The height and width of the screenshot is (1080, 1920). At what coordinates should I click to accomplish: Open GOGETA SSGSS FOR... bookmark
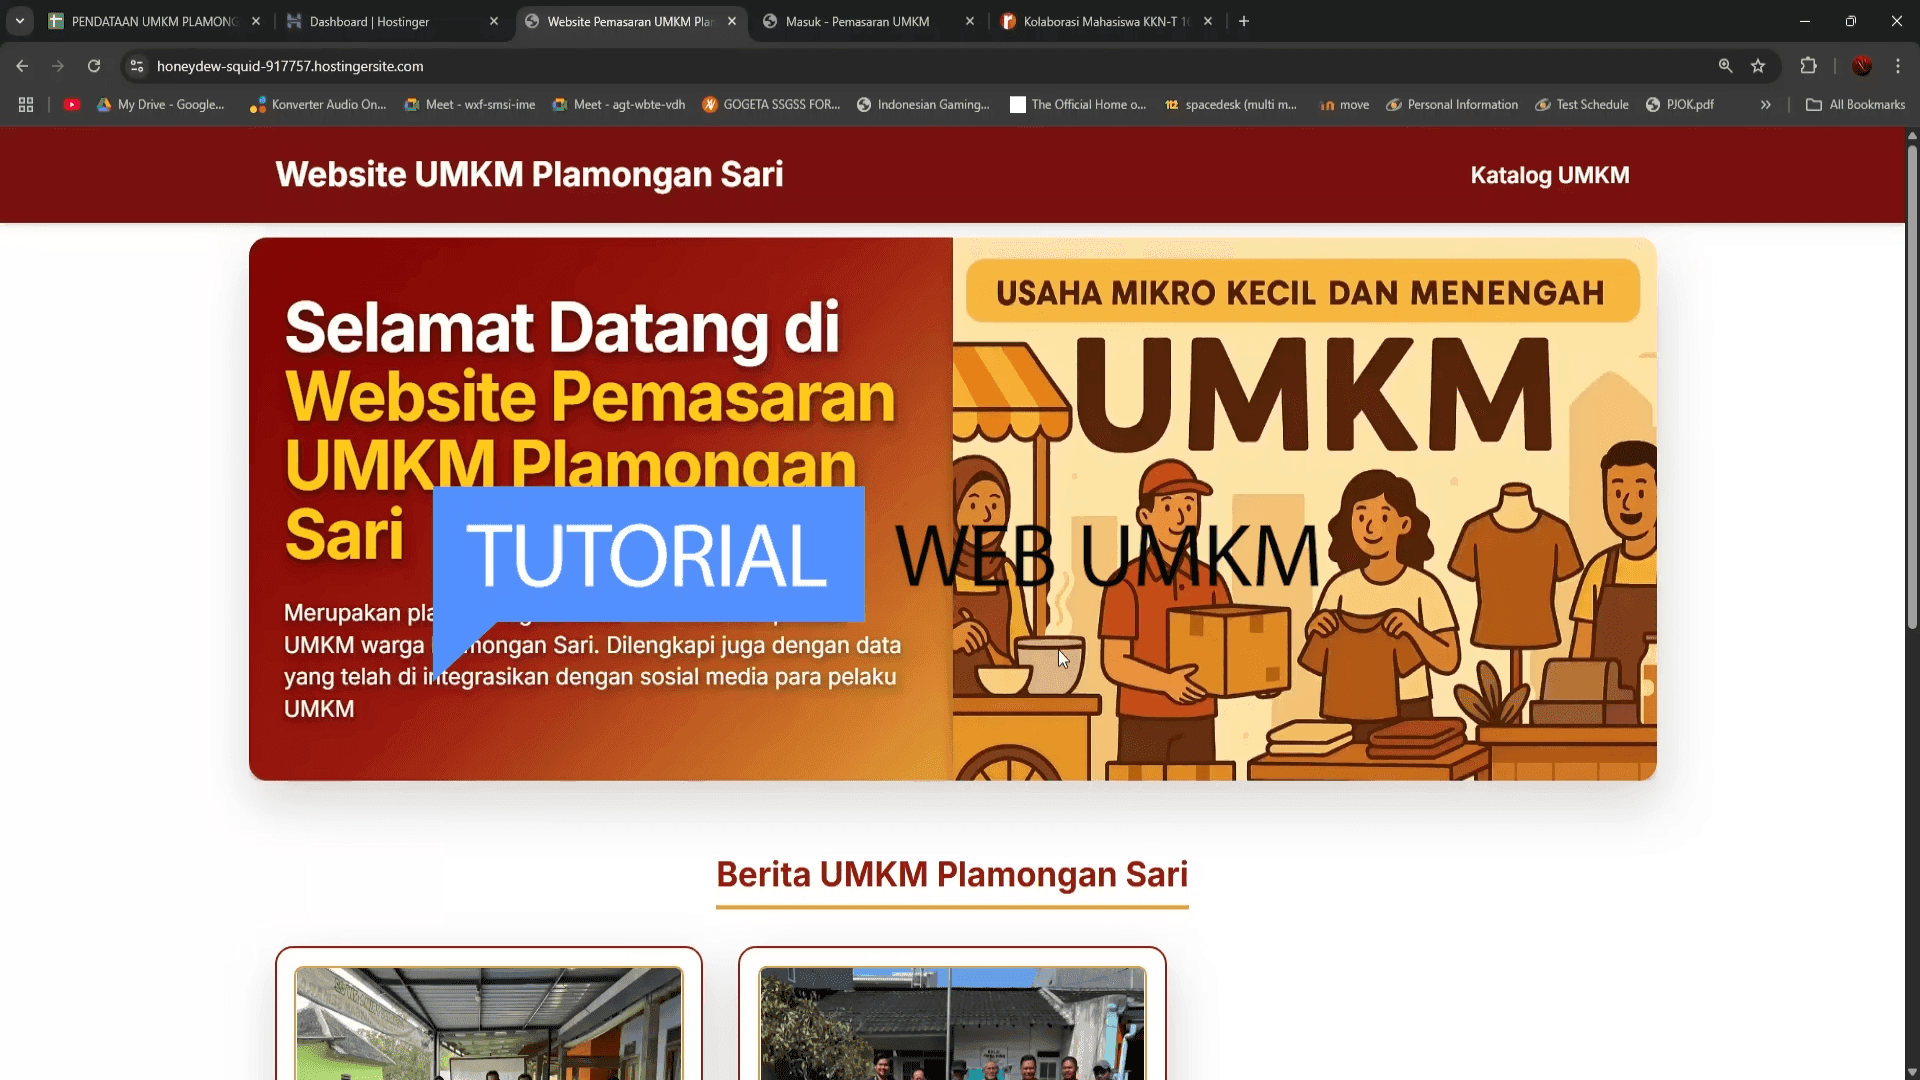click(x=771, y=104)
